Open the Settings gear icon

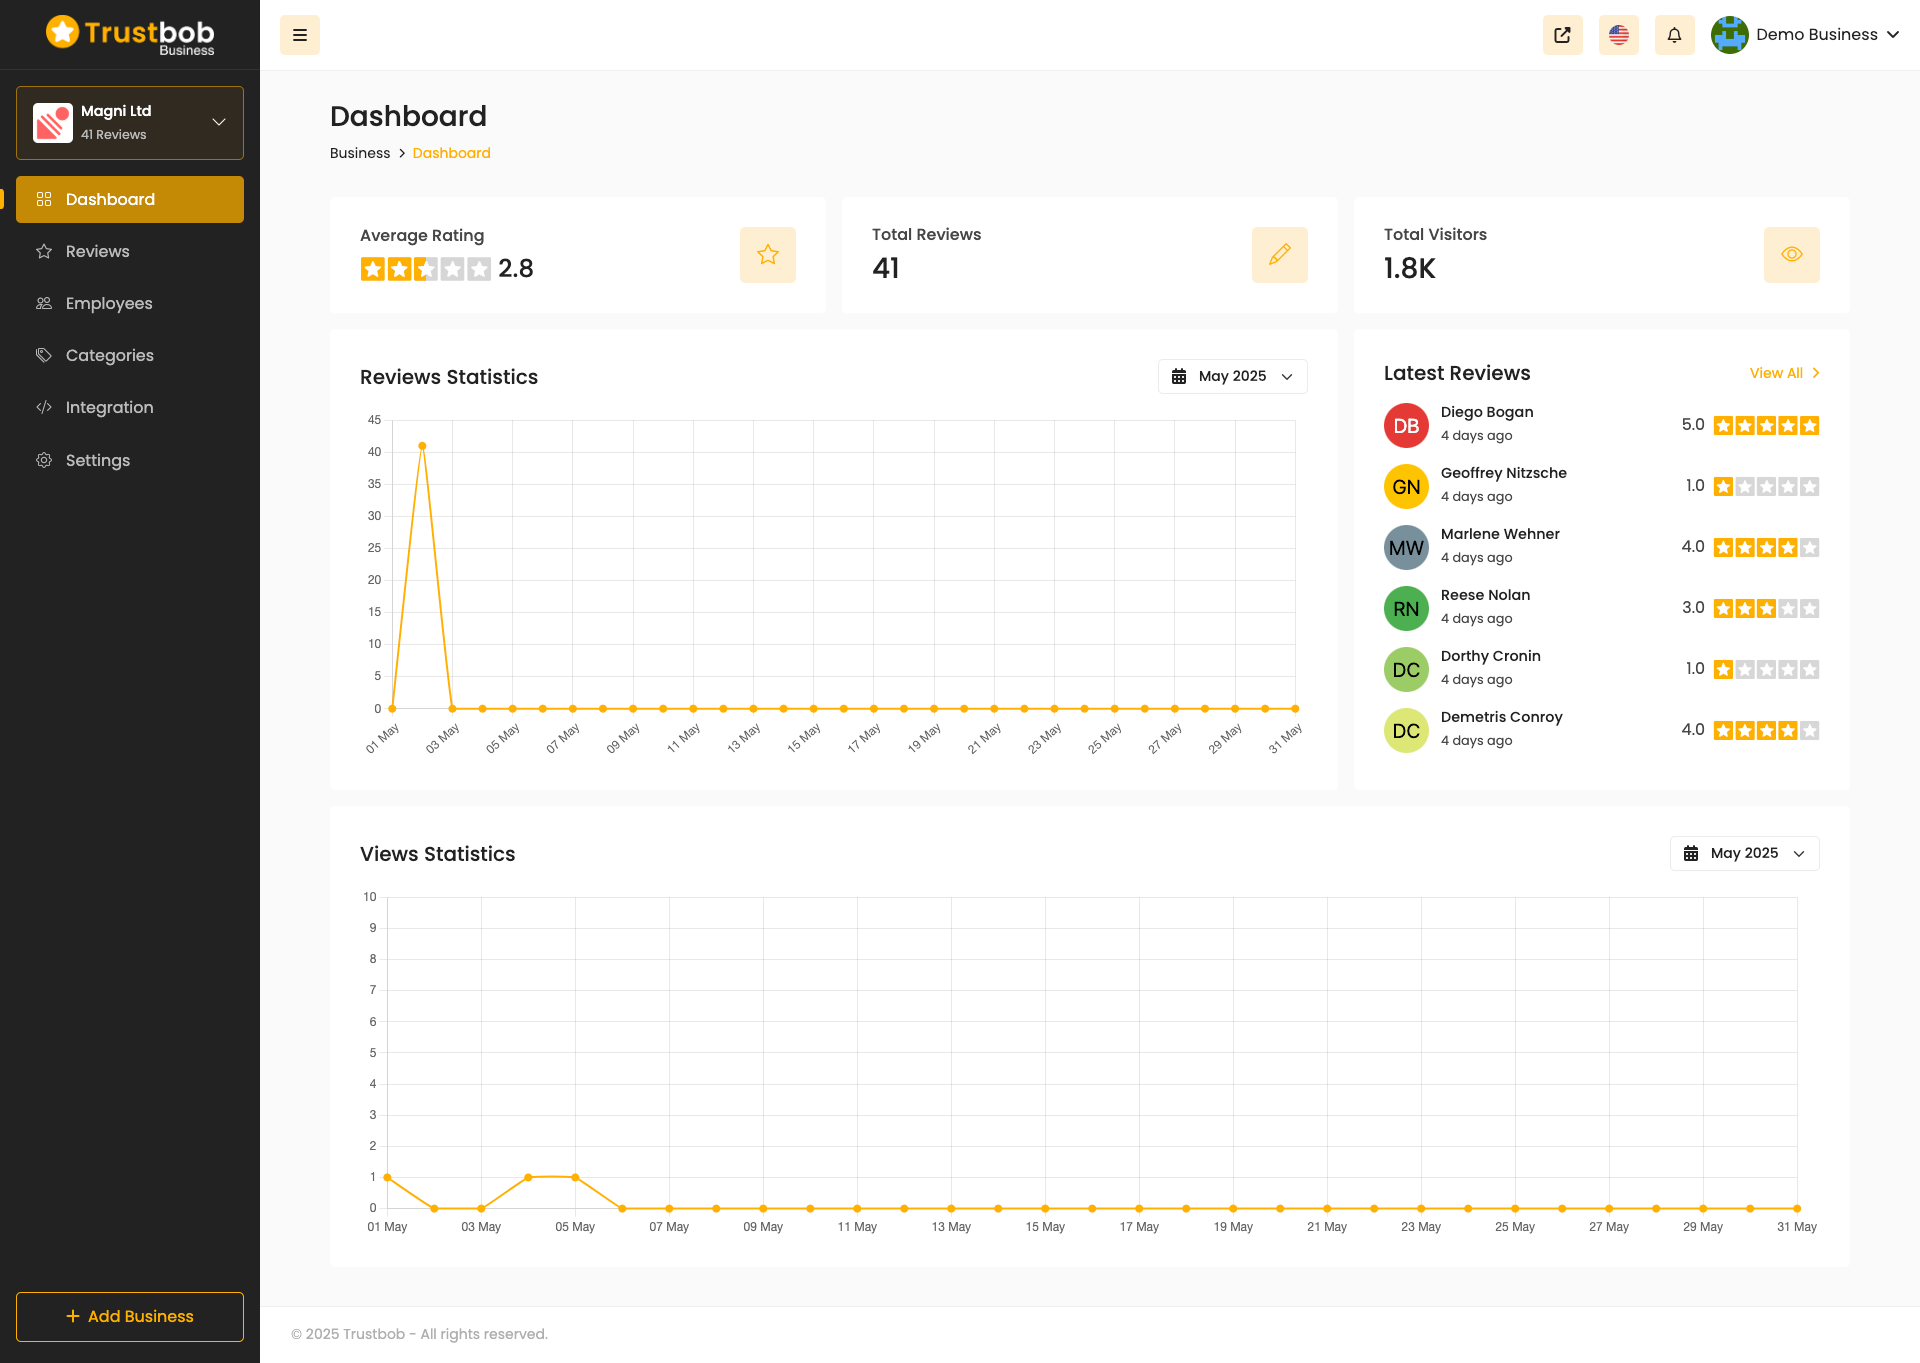pos(45,460)
